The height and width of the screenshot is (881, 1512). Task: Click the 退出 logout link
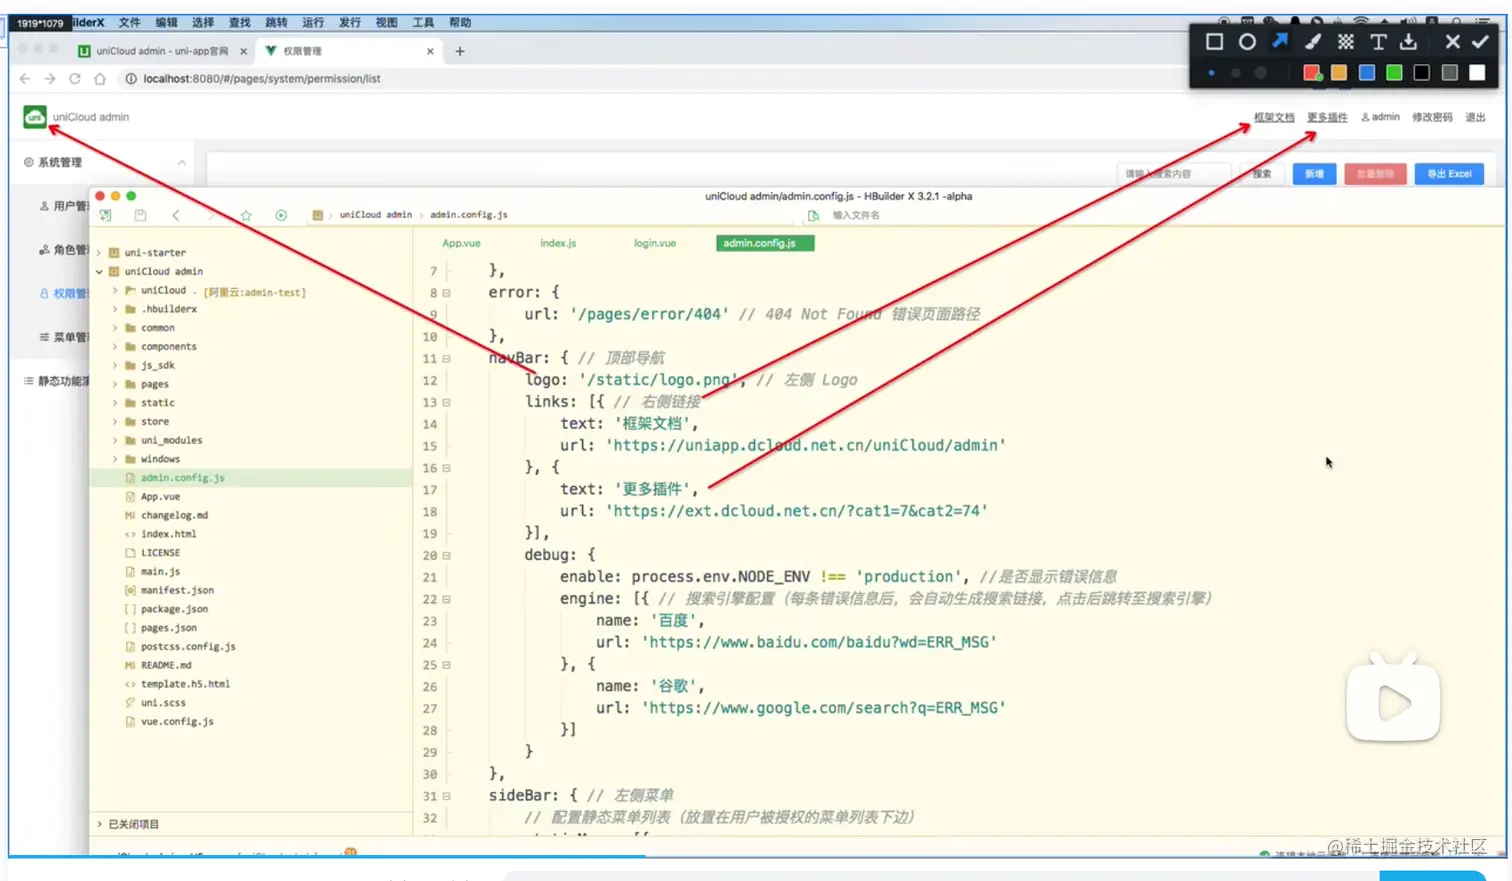(1475, 117)
